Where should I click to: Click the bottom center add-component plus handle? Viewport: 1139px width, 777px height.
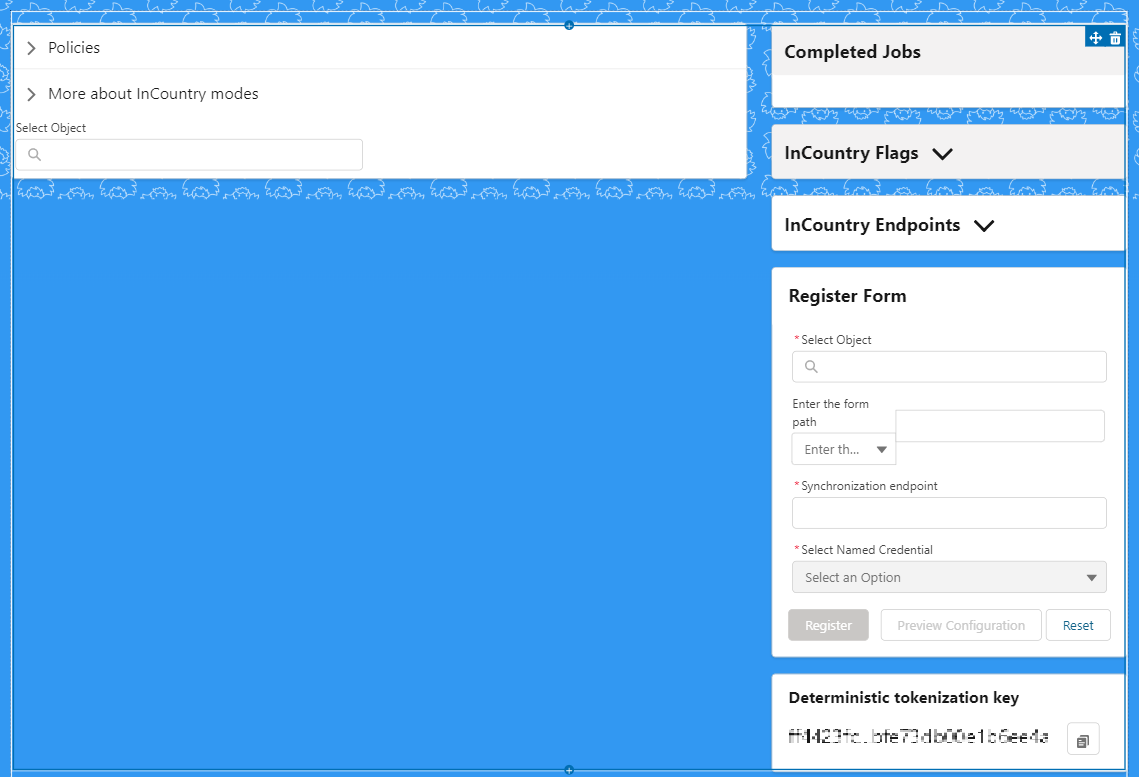(x=569, y=770)
